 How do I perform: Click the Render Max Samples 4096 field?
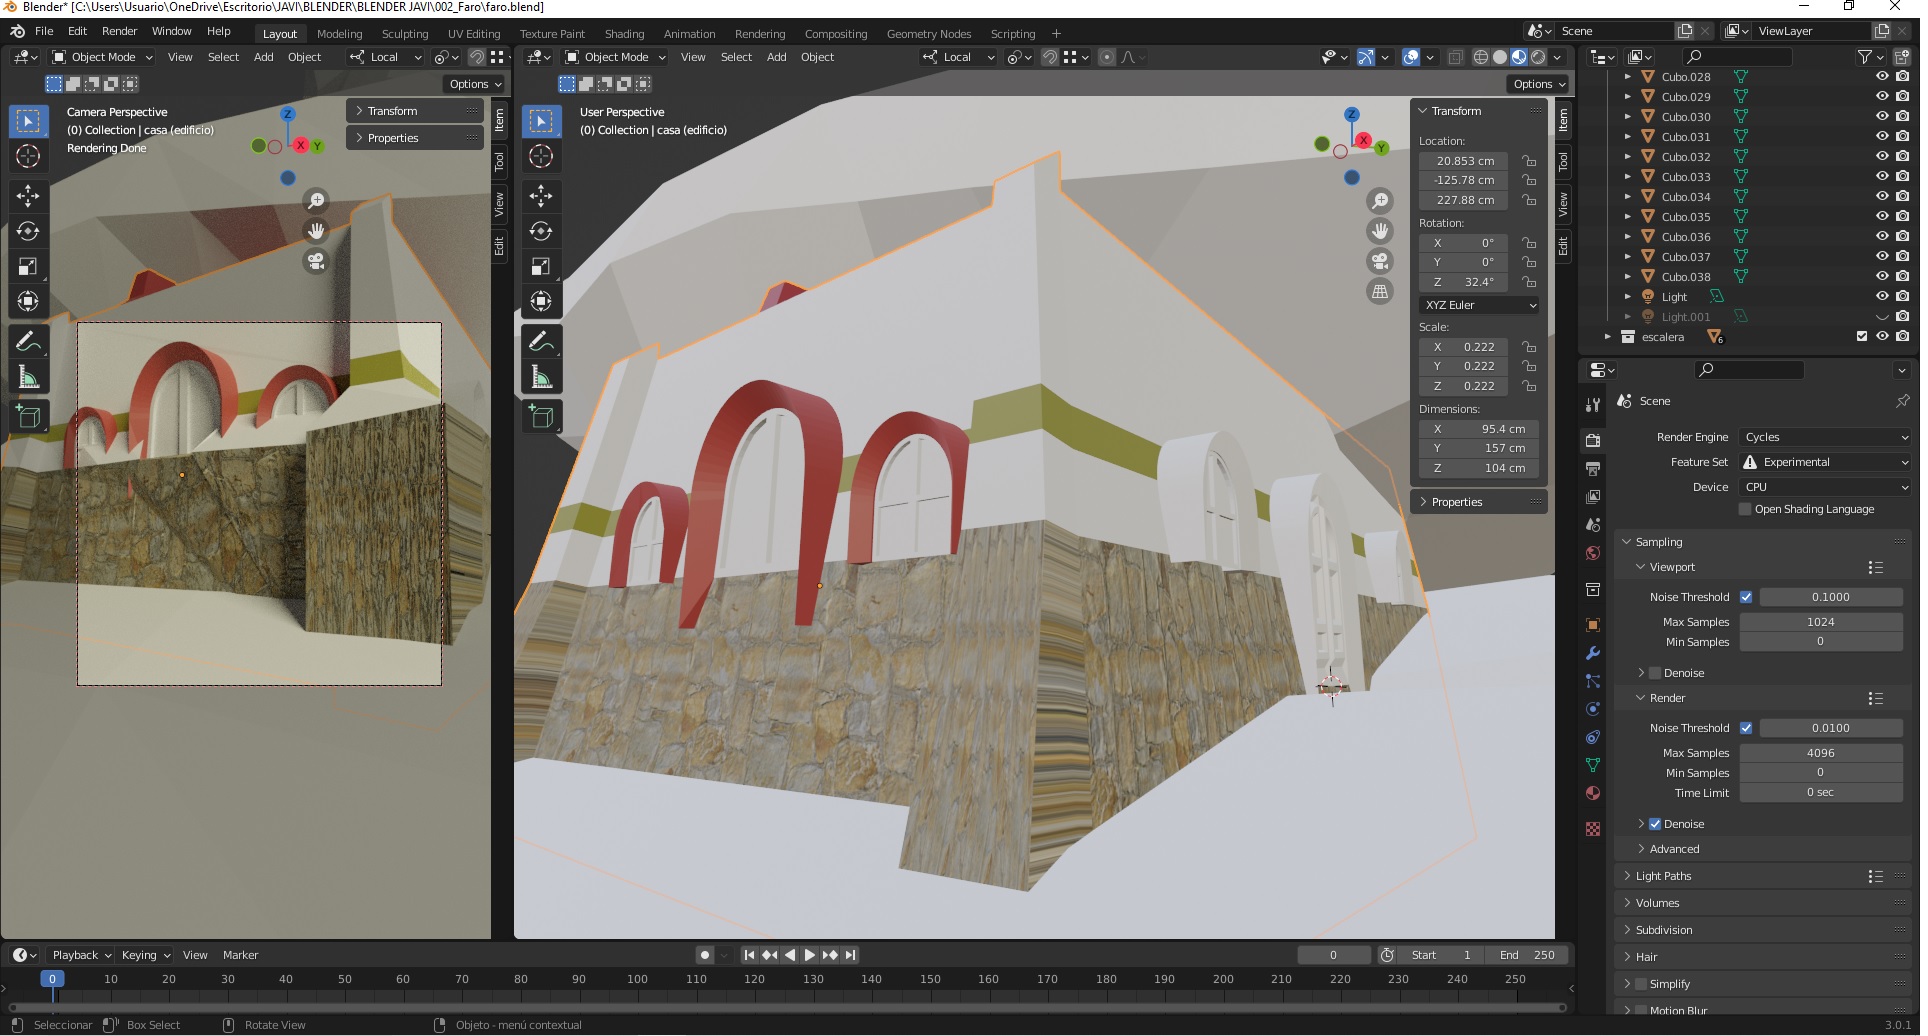tap(1820, 753)
